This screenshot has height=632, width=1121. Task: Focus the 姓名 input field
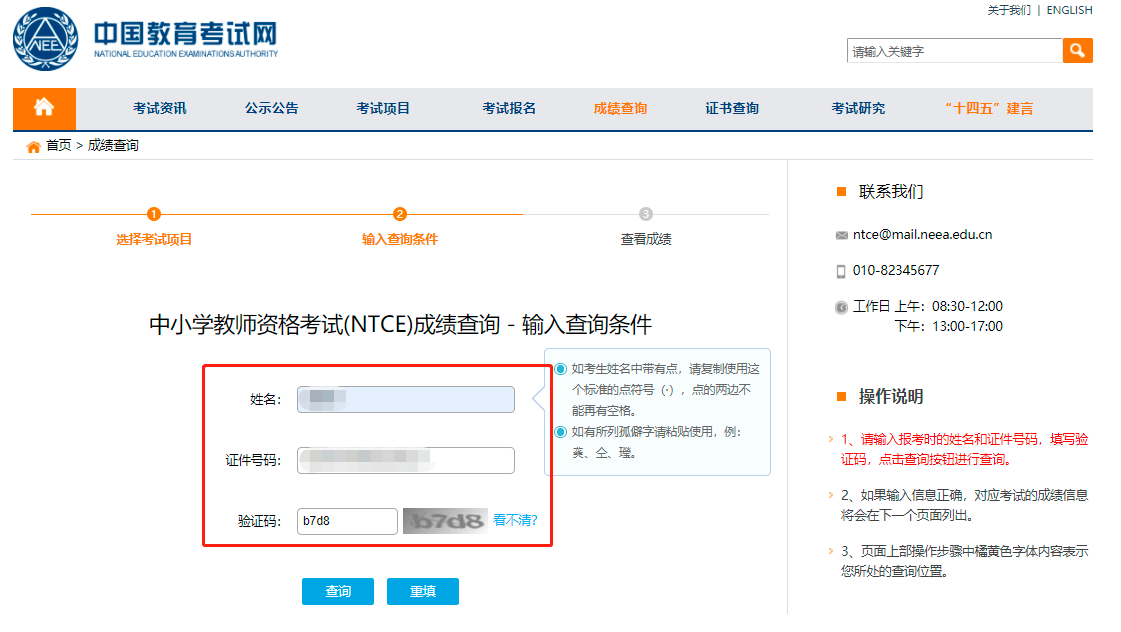click(x=405, y=400)
